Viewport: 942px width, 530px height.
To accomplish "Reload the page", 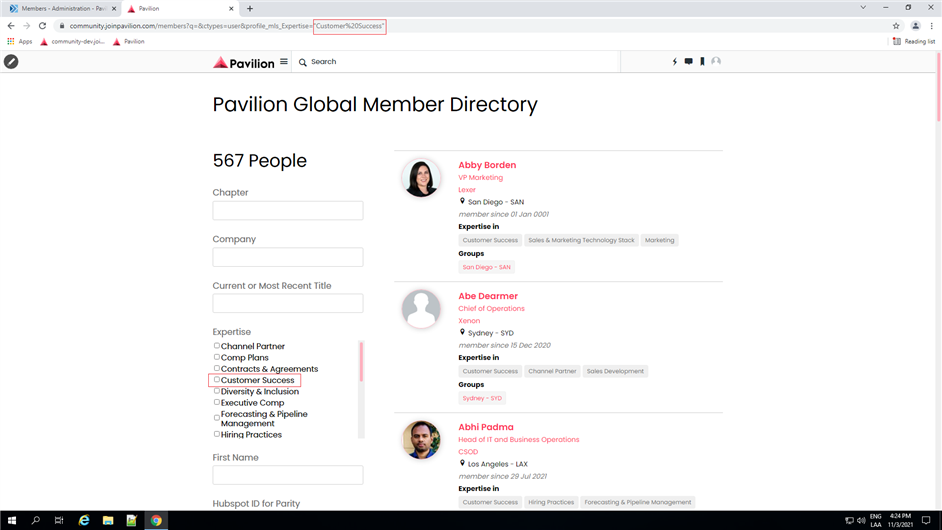I will 42,26.
